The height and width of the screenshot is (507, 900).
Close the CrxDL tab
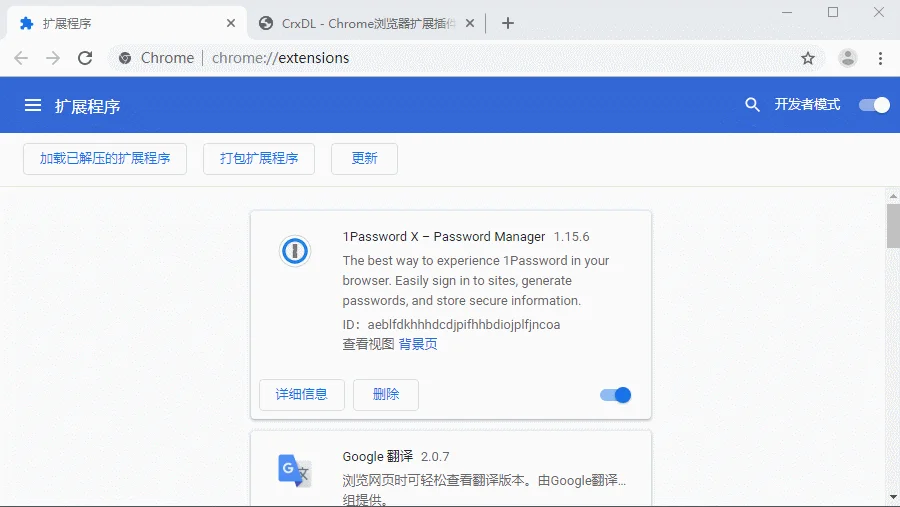pos(470,24)
